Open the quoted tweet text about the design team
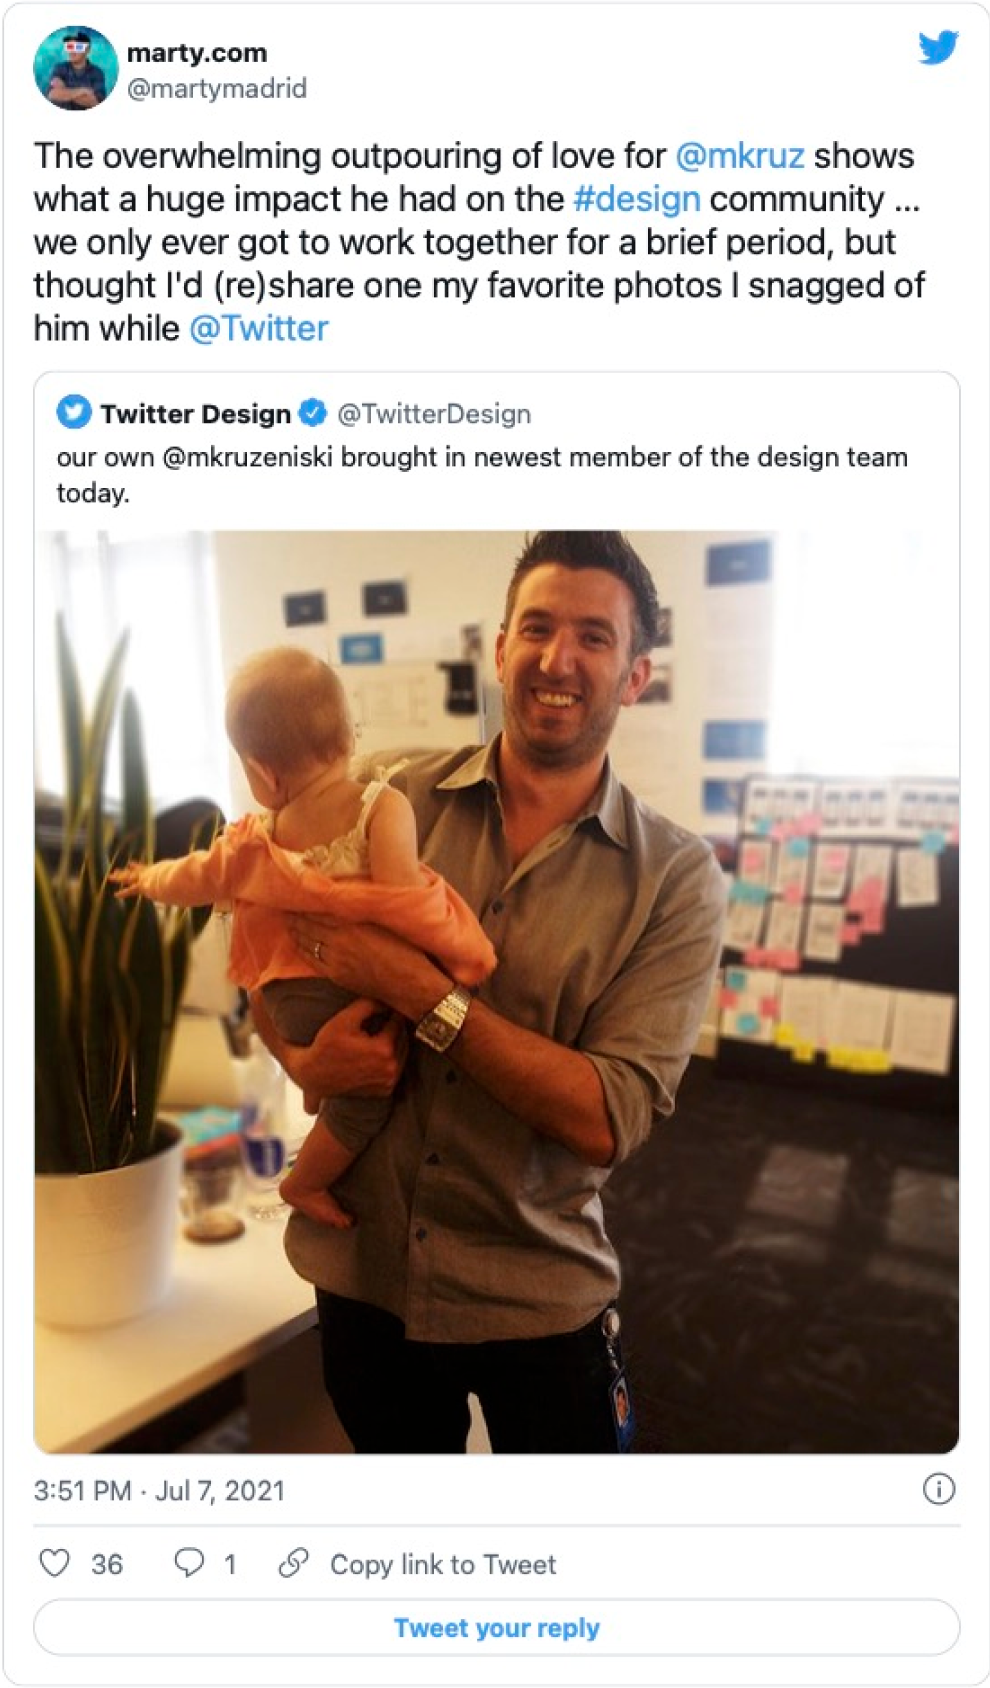Screen dimensions: 990x1688 pos(481,474)
